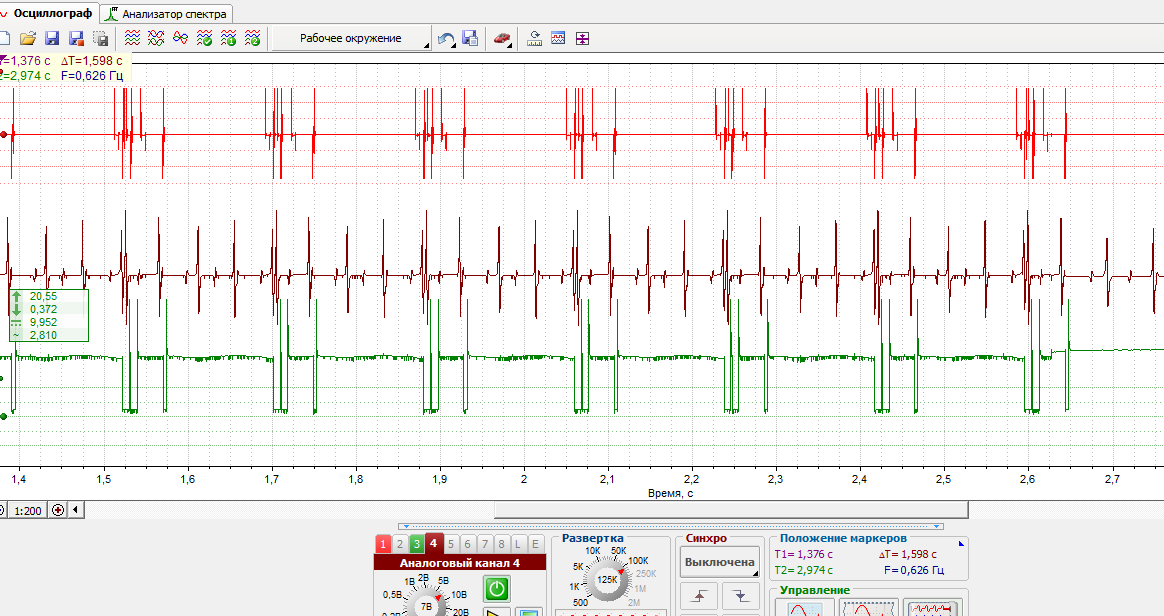Viewport: 1164px width, 616px height.
Task: Click the floppy disk icon with red square
Action: (x=76, y=38)
